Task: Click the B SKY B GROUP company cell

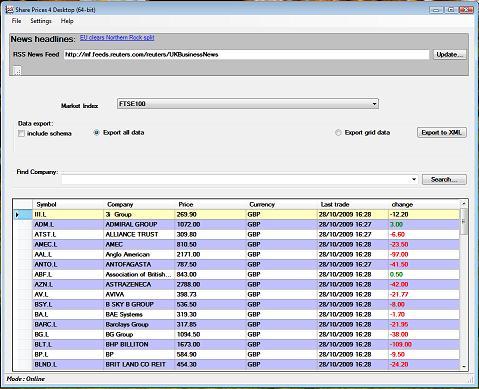Action: [139, 305]
